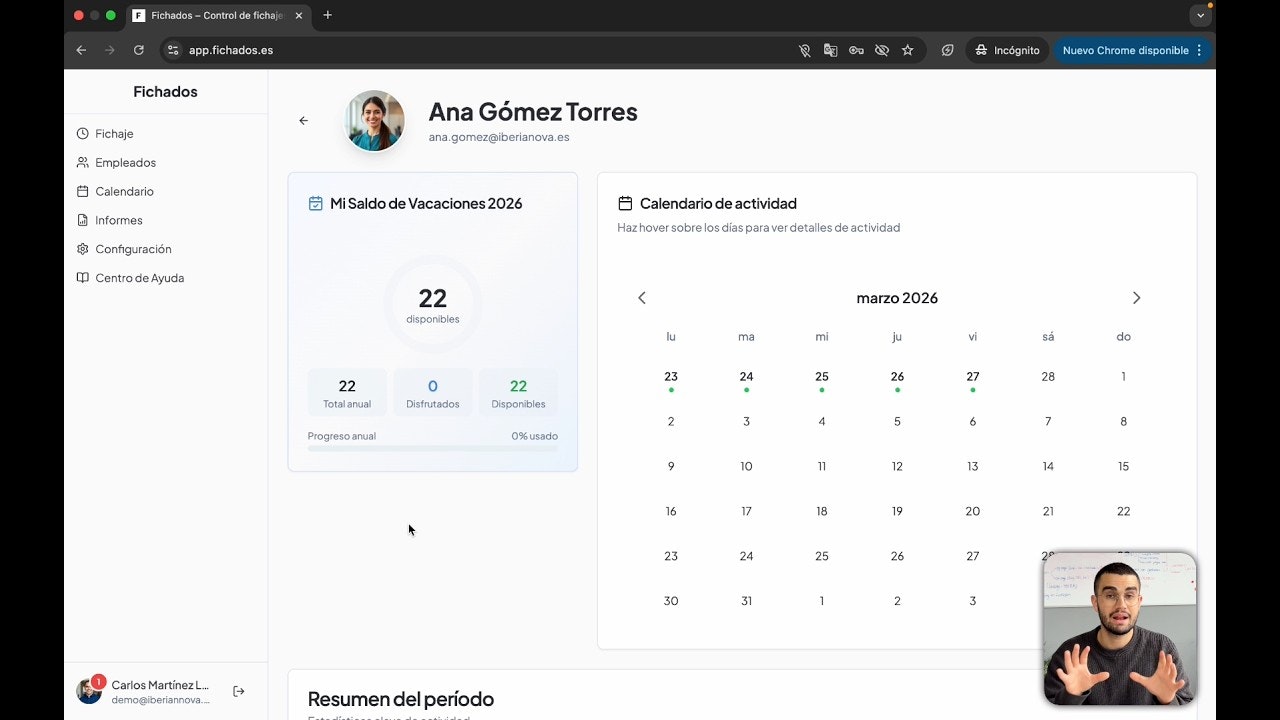Screen dimensions: 1280x720
Task: Click the calendar-check icon in Mi Saldo de Vacaciones
Action: (x=316, y=204)
